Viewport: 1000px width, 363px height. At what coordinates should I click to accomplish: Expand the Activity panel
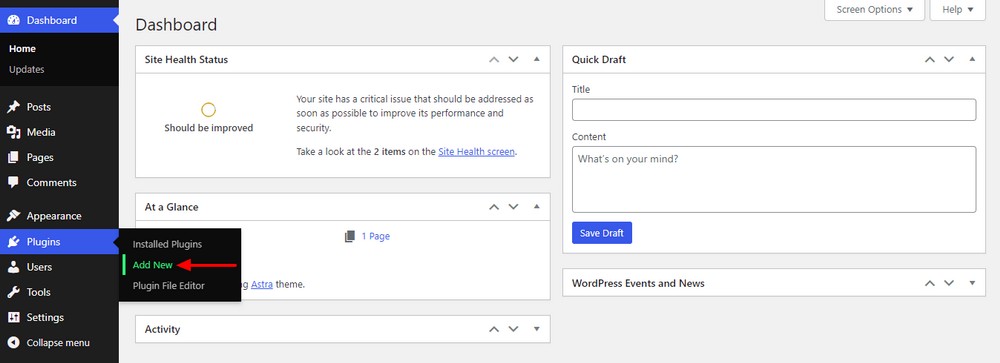coord(536,329)
